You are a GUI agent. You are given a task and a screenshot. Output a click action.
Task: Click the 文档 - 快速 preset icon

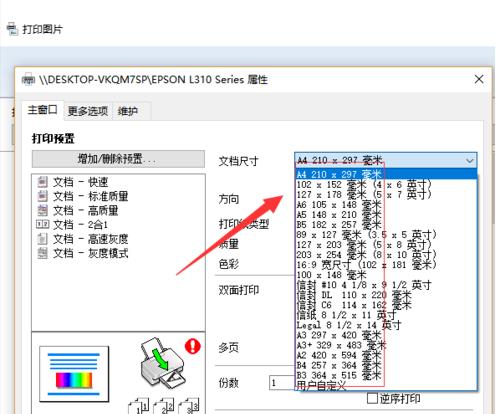42,182
